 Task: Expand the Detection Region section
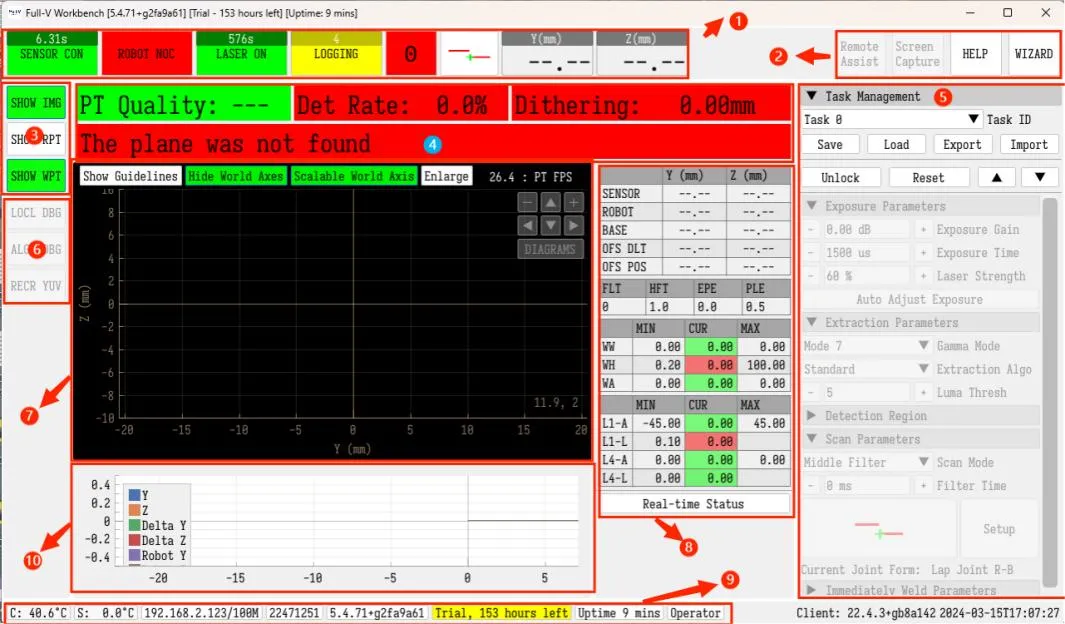point(875,416)
